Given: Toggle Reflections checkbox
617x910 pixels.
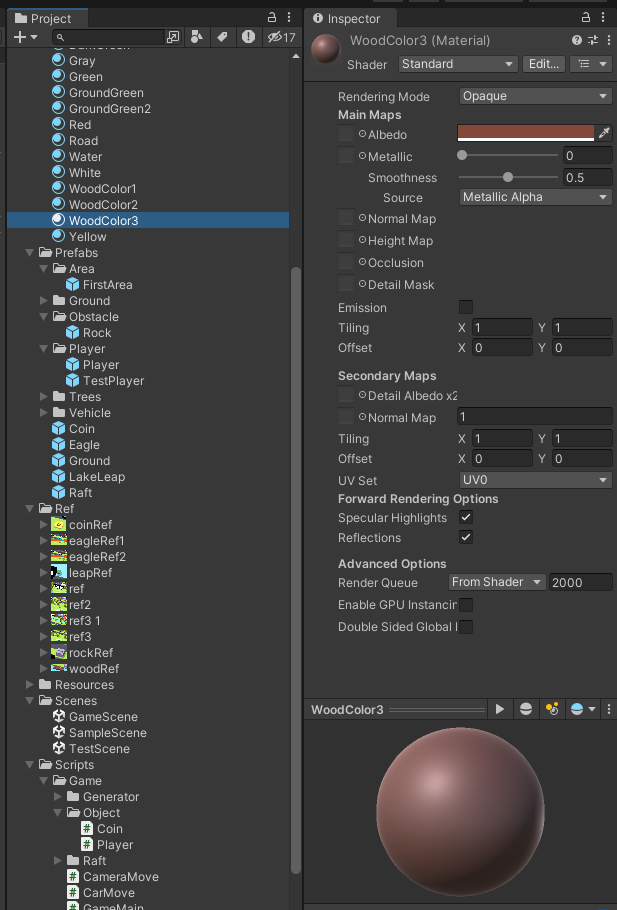Looking at the screenshot, I should tap(466, 537).
